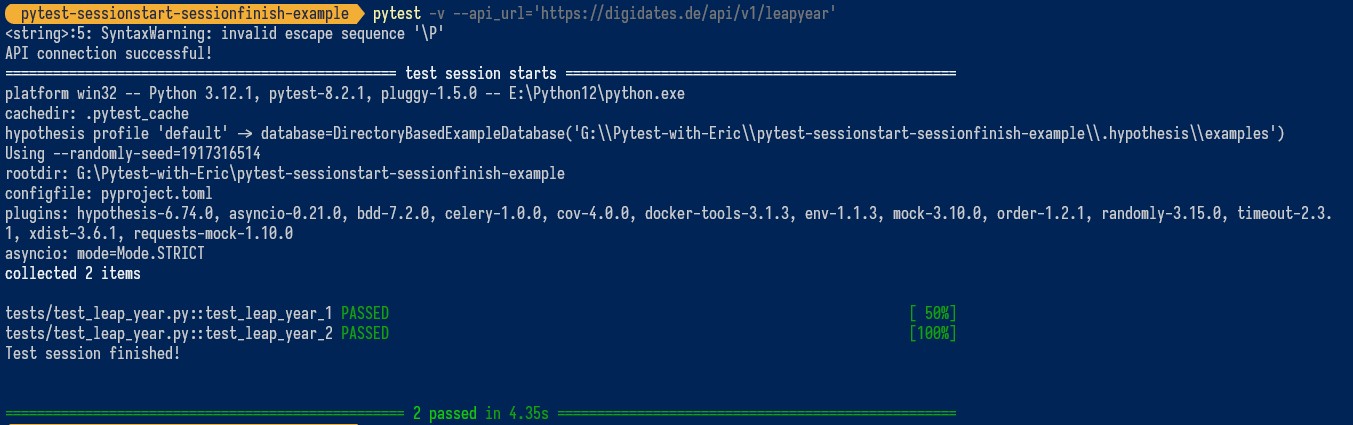This screenshot has width=1353, height=425.
Task: Click the [100%] progress indicator
Action: coord(933,333)
